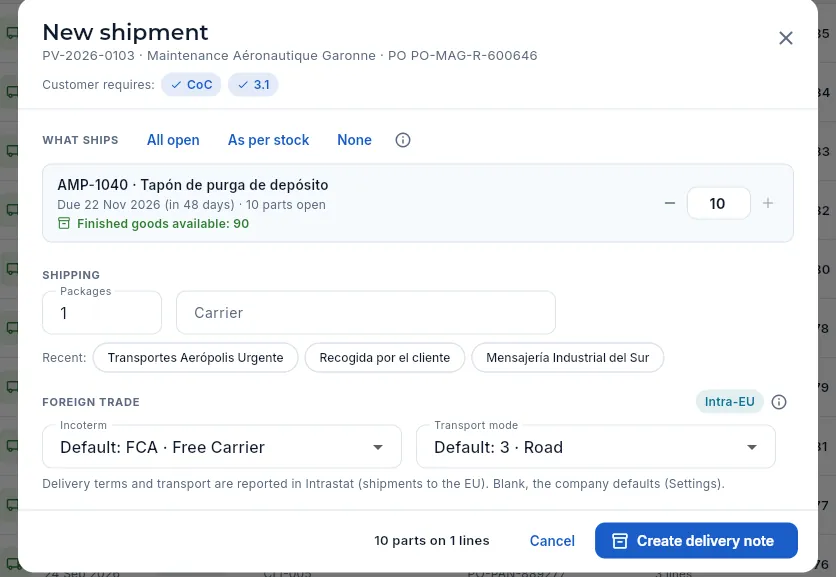
Task: Decrease AMP-1040 quantity with minus
Action: (x=670, y=203)
